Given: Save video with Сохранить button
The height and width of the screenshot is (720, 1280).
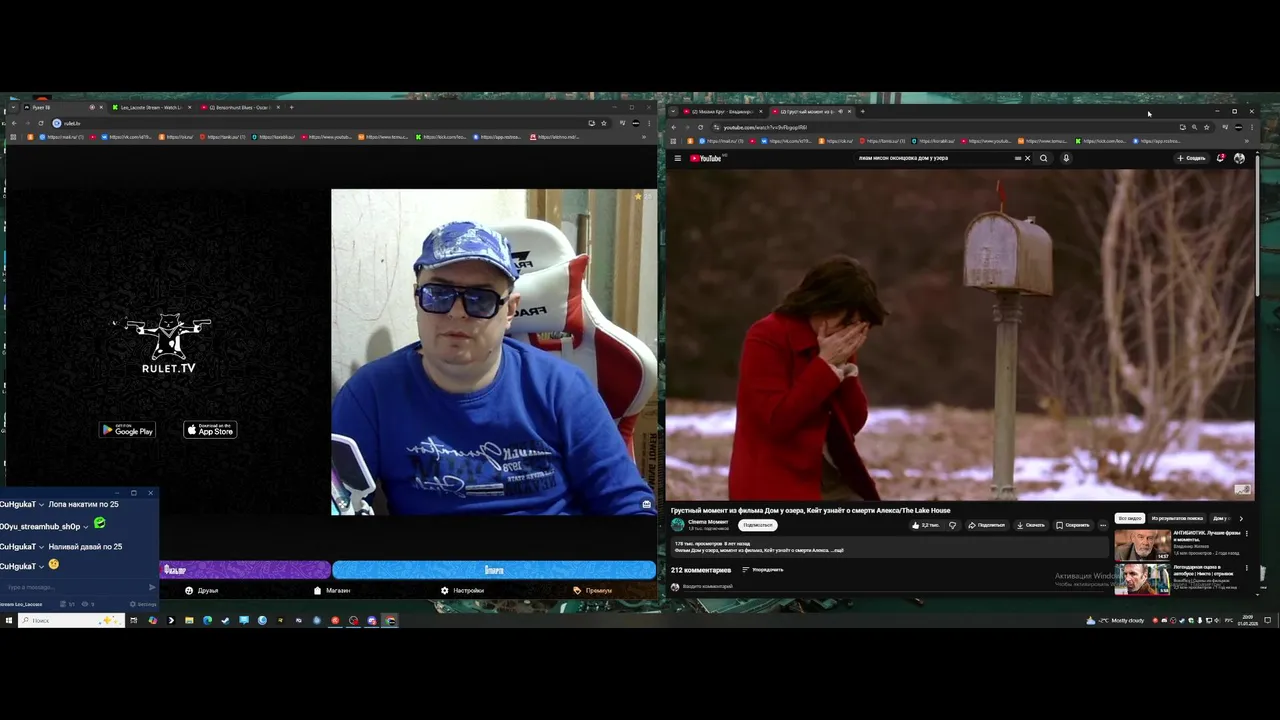Looking at the screenshot, I should click(1072, 525).
